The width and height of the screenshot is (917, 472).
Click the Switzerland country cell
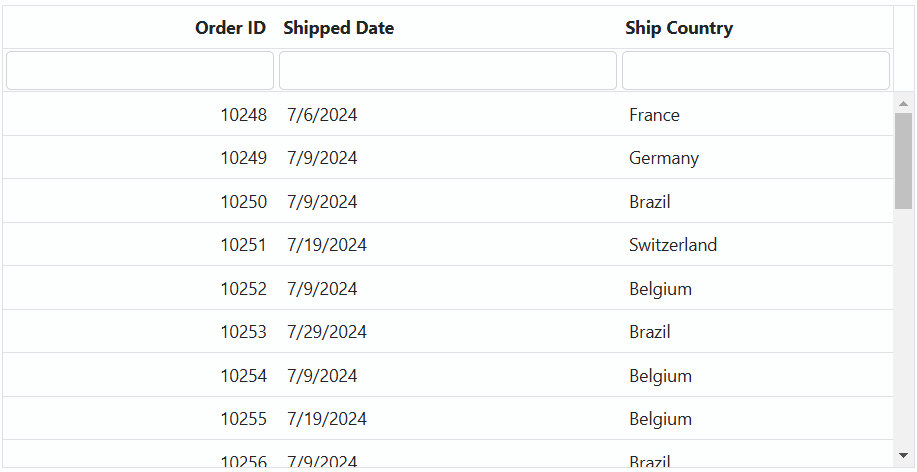point(756,244)
